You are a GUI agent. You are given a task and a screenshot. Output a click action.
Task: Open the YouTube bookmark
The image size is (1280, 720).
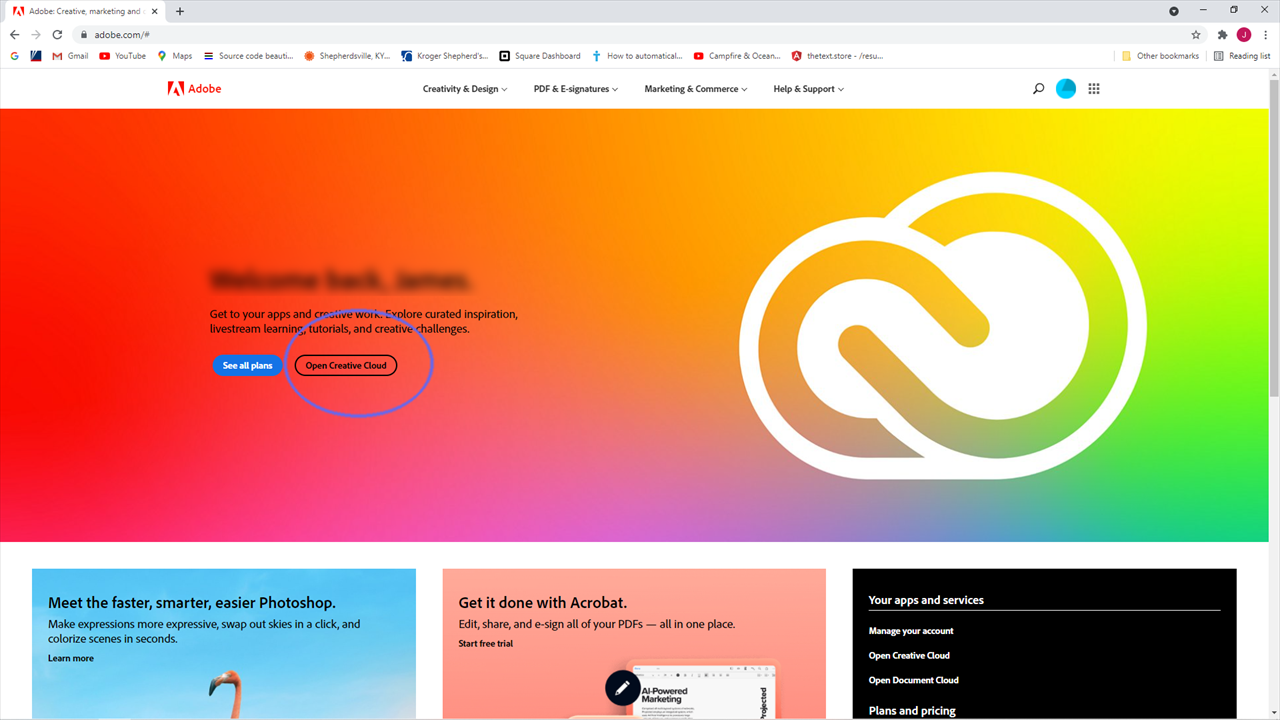coord(122,56)
